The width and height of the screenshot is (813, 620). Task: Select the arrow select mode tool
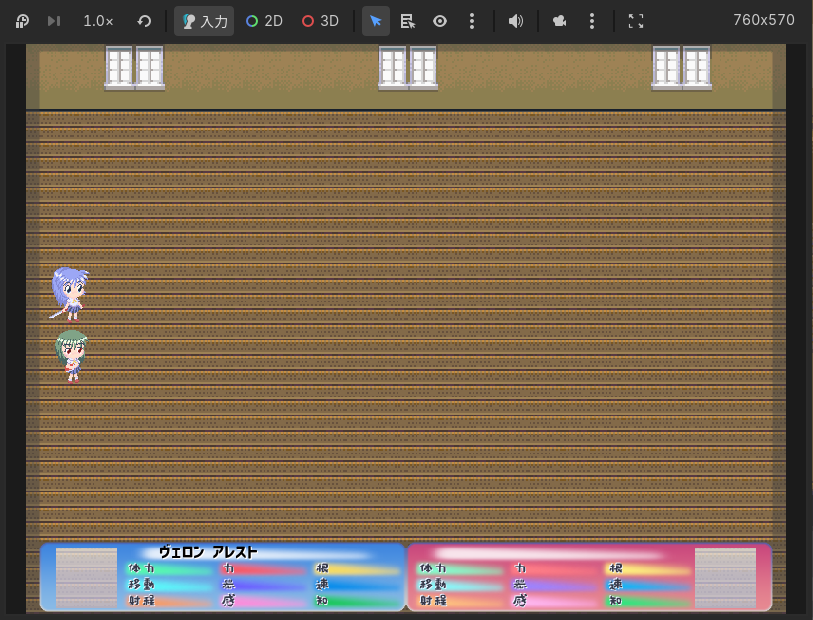376,21
